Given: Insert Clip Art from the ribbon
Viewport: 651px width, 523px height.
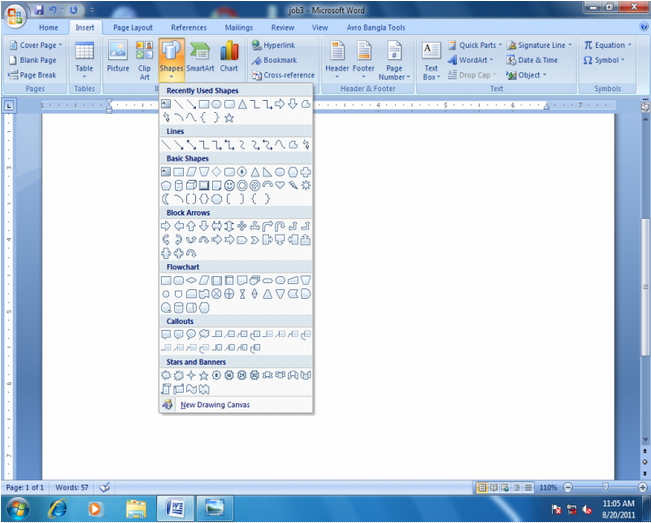Looking at the screenshot, I should pos(145,57).
